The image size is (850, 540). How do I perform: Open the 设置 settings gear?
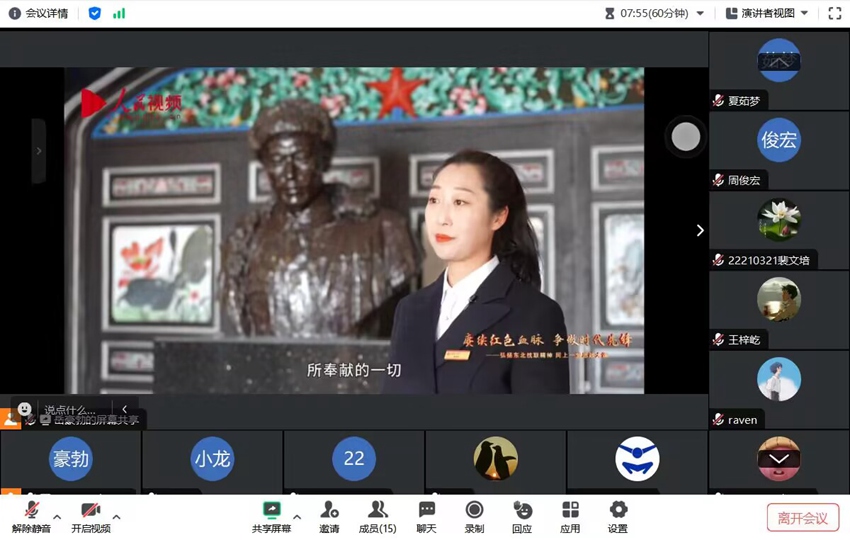coord(618,516)
